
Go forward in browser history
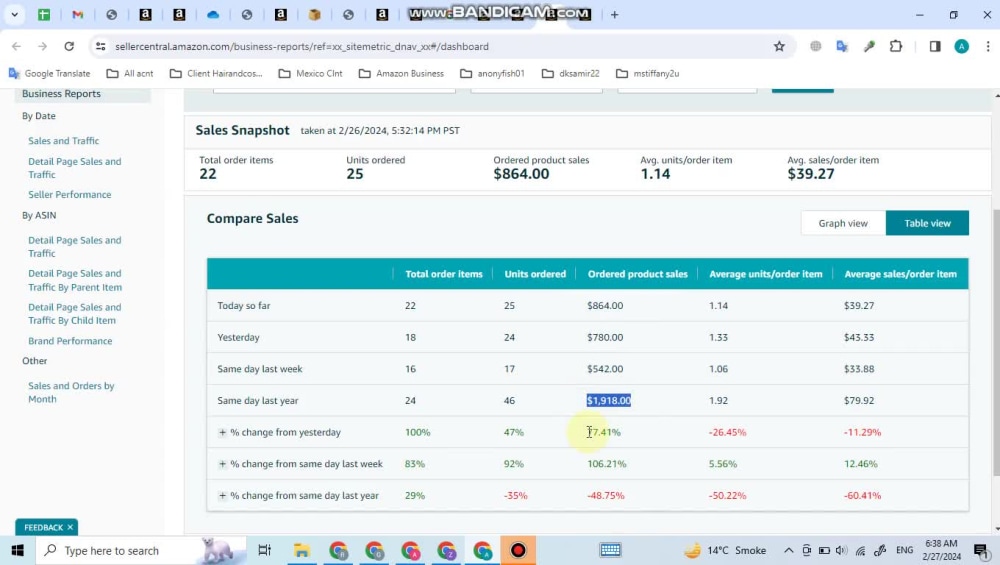coord(42,47)
